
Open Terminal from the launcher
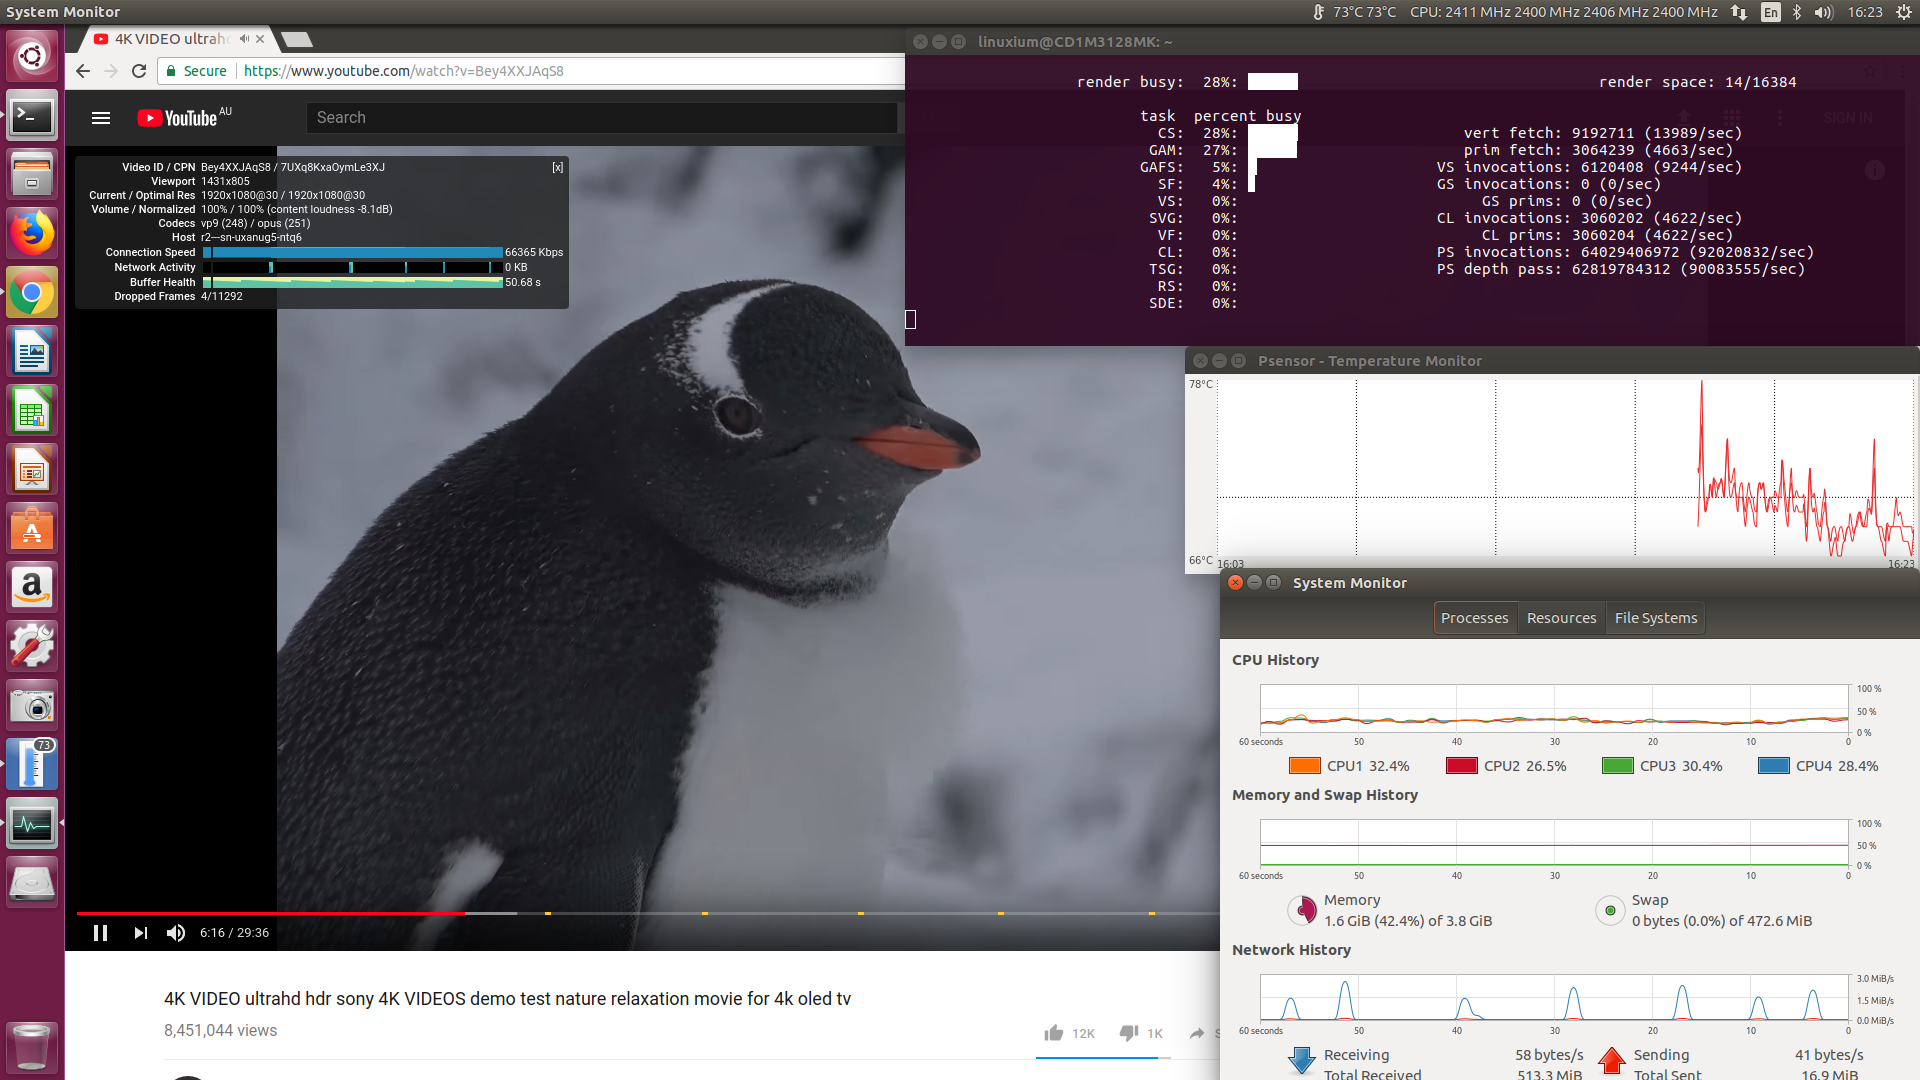point(32,116)
